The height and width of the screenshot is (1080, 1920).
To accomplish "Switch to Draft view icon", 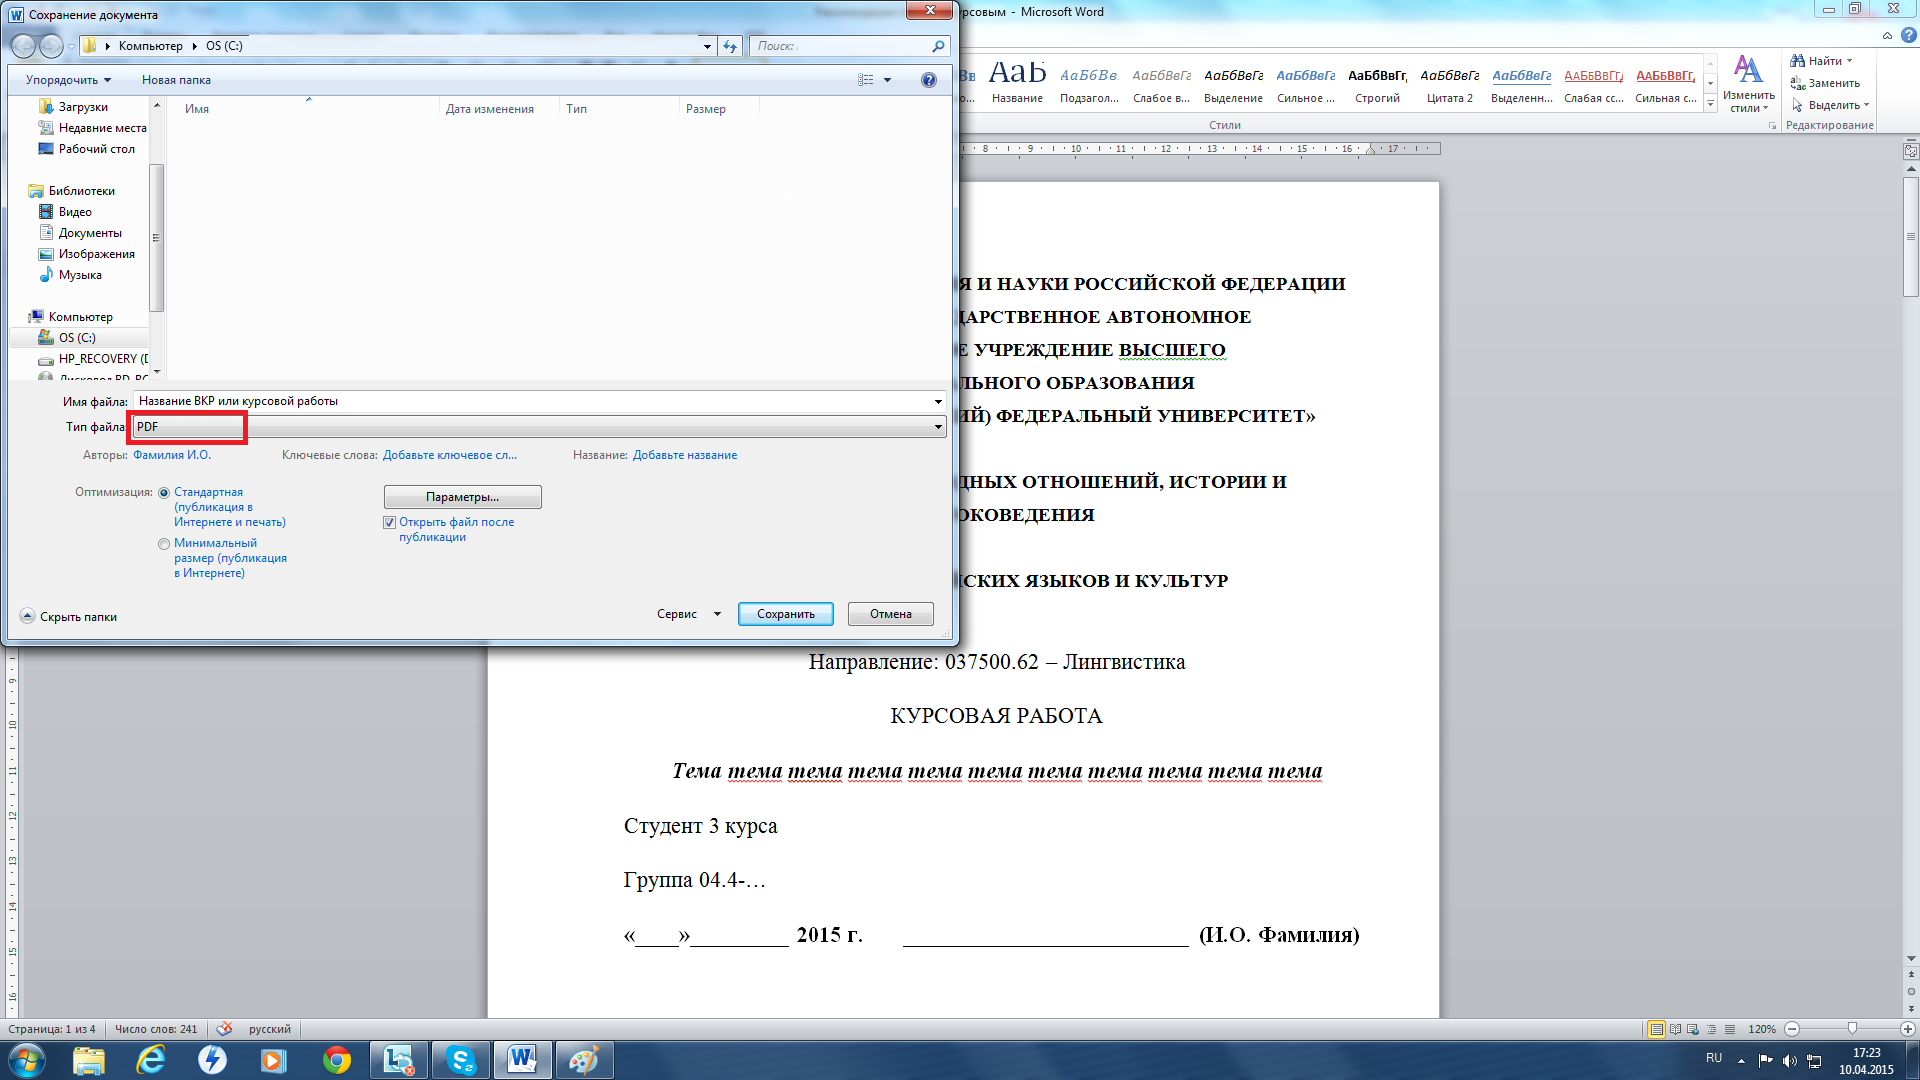I will 1729,1029.
